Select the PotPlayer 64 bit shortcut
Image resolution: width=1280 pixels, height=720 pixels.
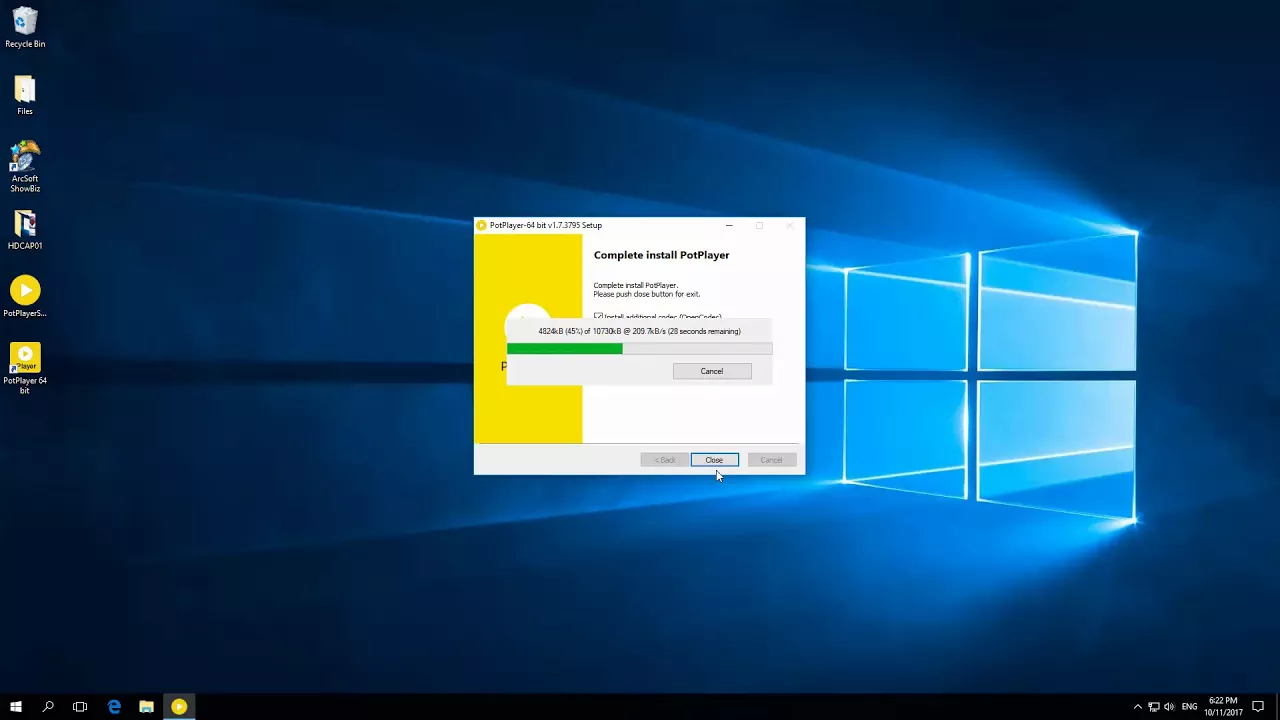(x=25, y=369)
